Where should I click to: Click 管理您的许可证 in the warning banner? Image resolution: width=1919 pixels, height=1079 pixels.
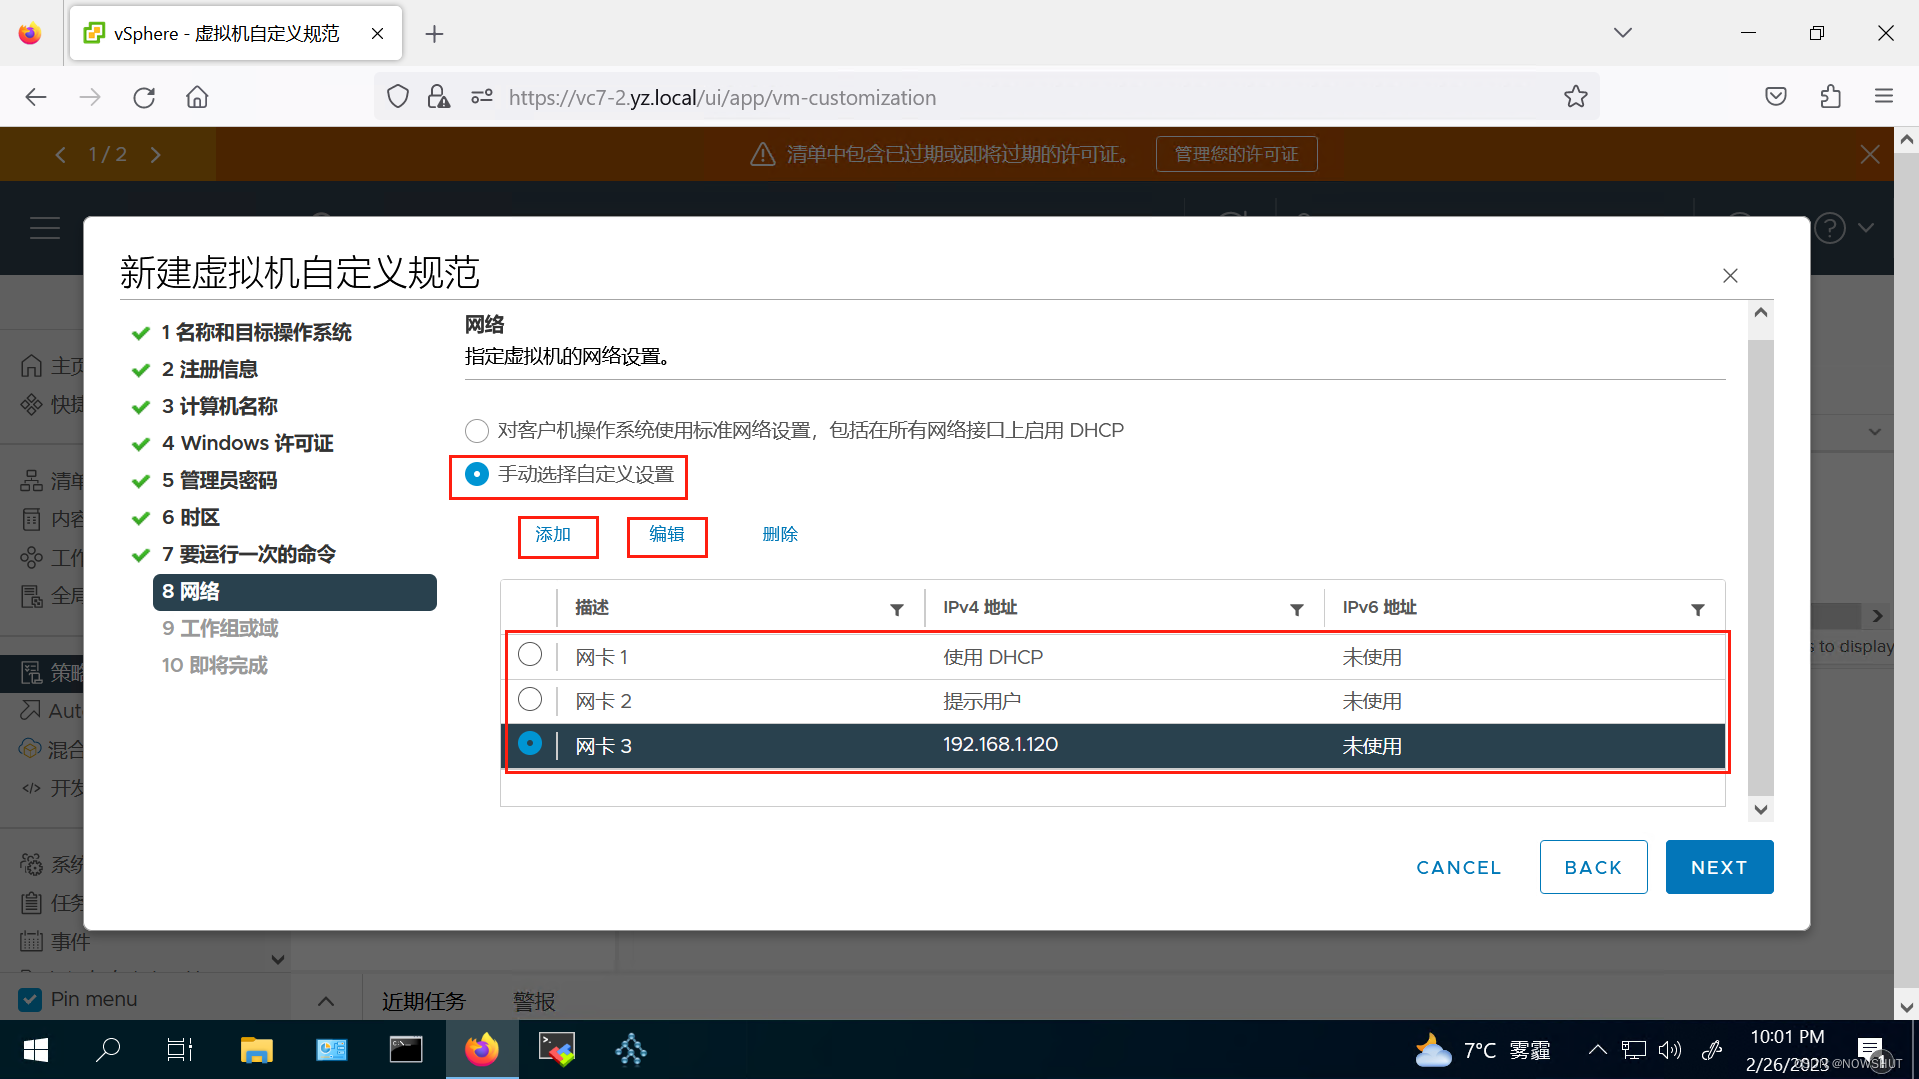click(x=1236, y=153)
